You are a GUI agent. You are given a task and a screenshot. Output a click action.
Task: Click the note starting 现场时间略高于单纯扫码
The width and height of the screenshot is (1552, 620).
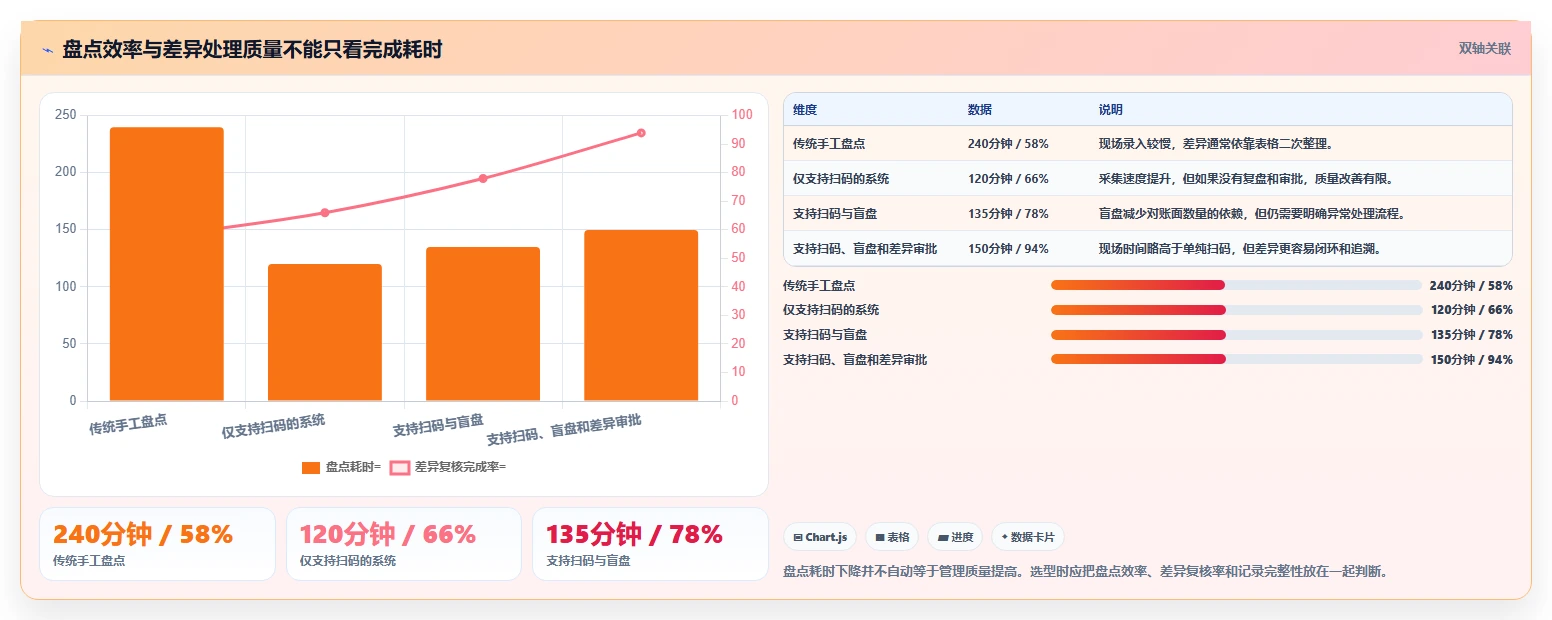[1240, 249]
